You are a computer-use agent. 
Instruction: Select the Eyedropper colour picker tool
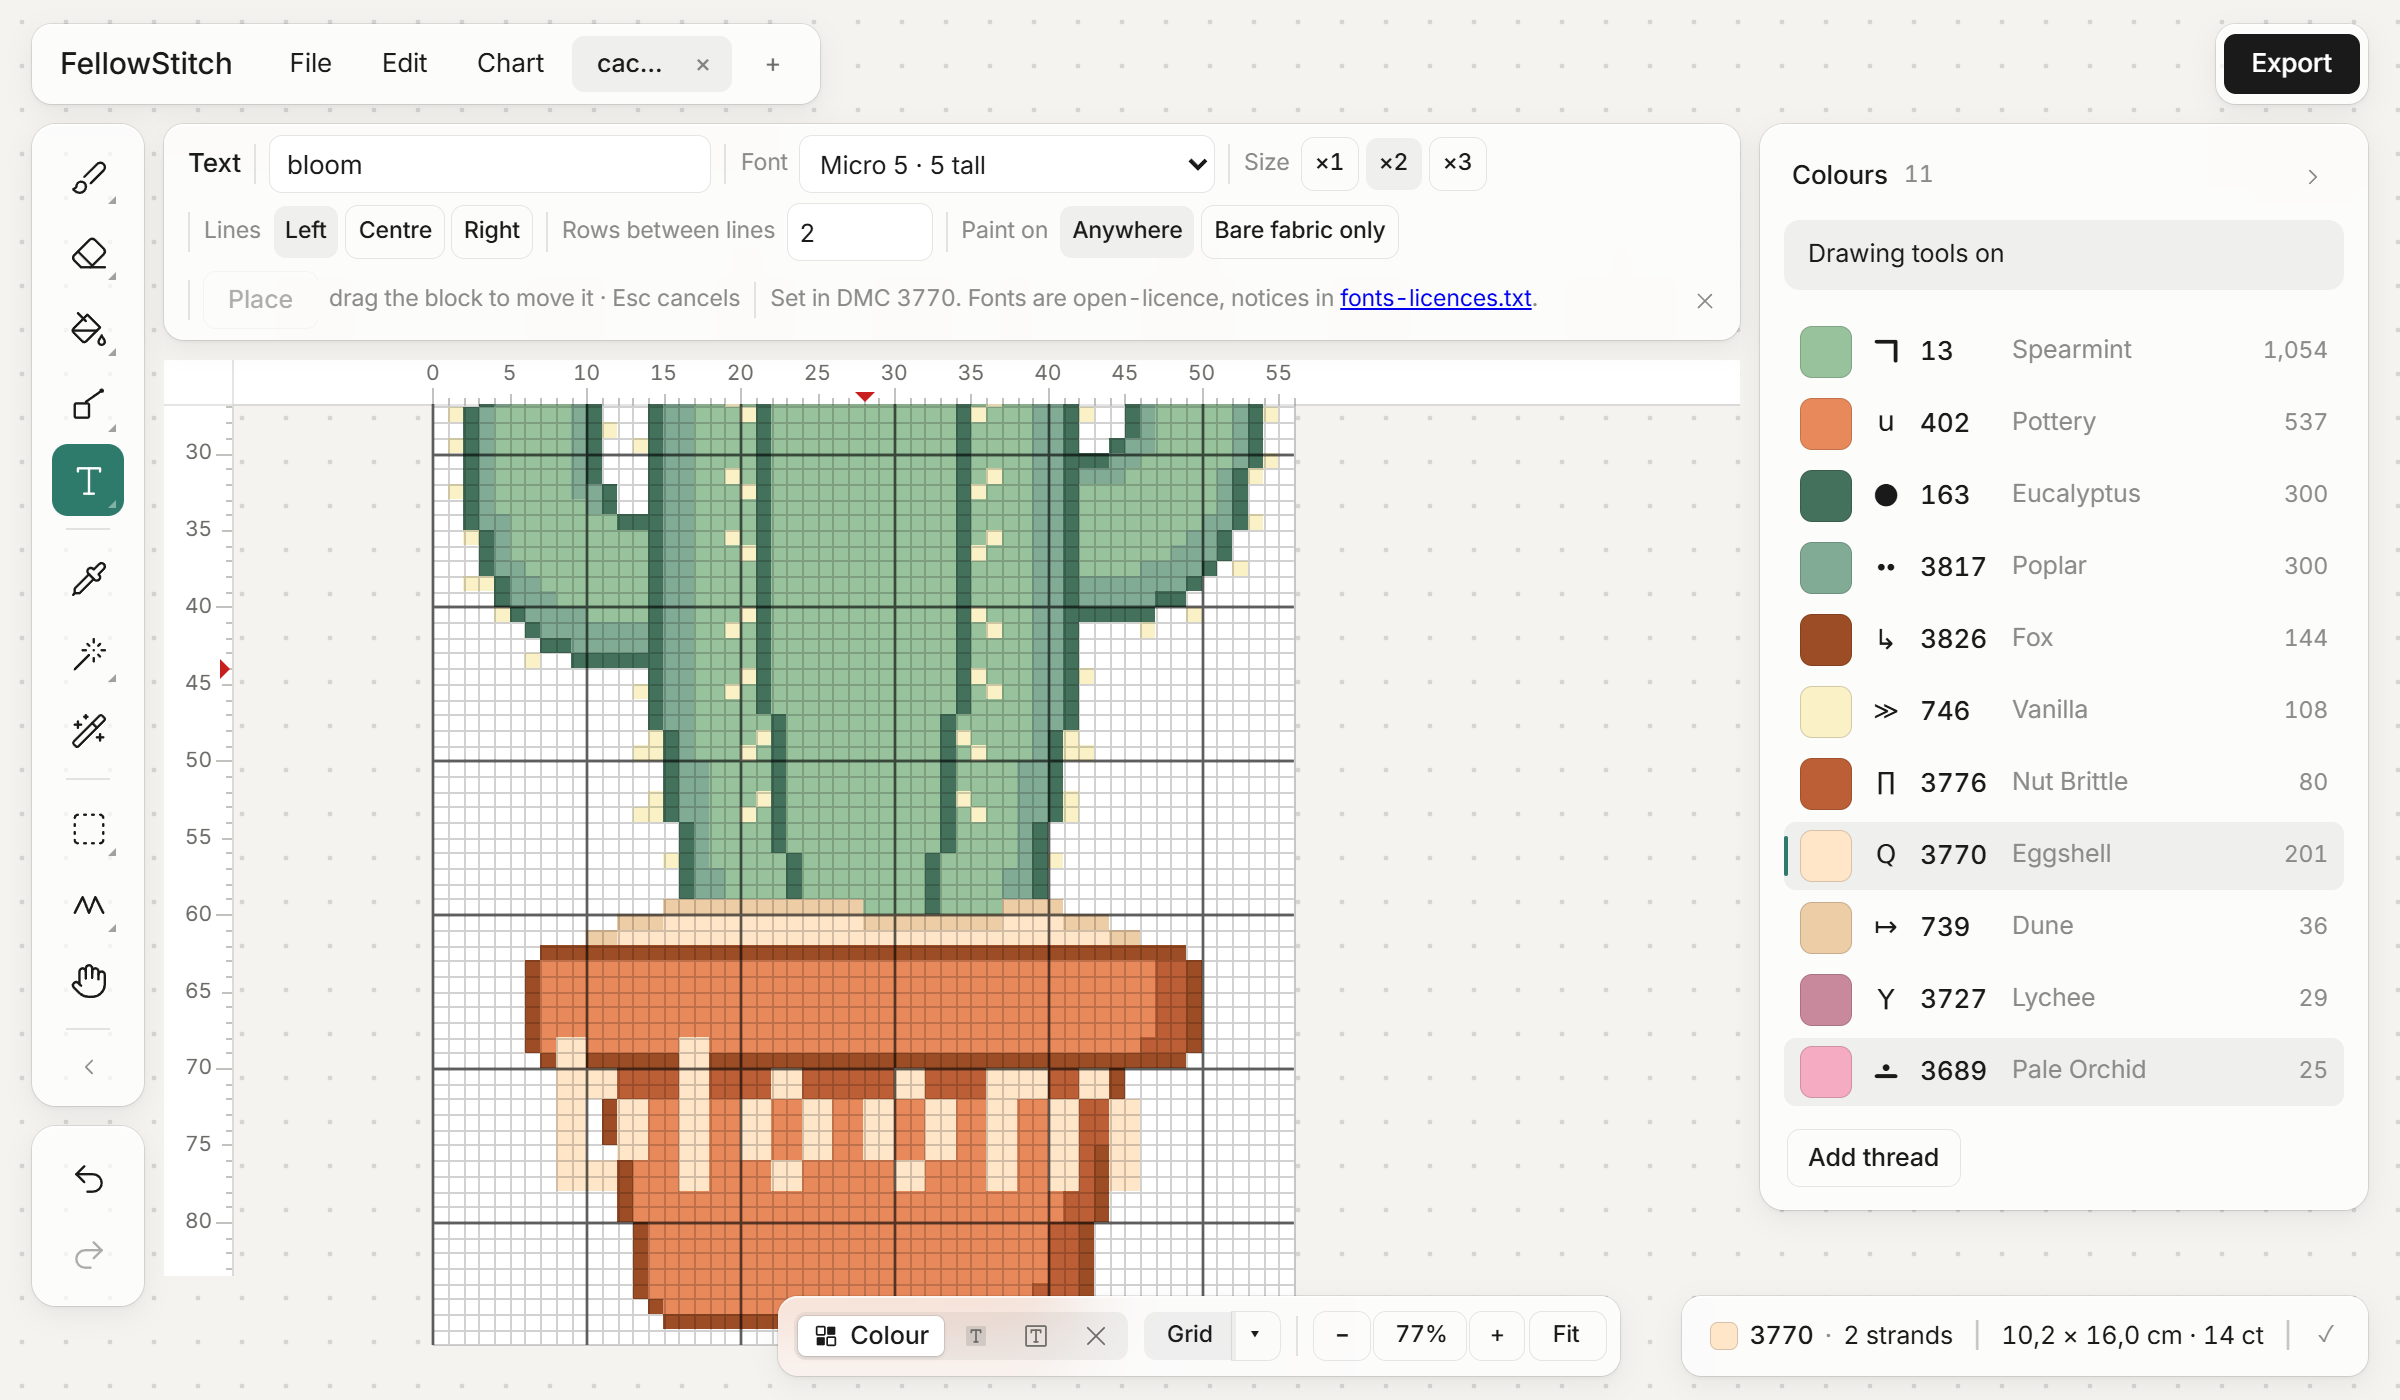88,579
